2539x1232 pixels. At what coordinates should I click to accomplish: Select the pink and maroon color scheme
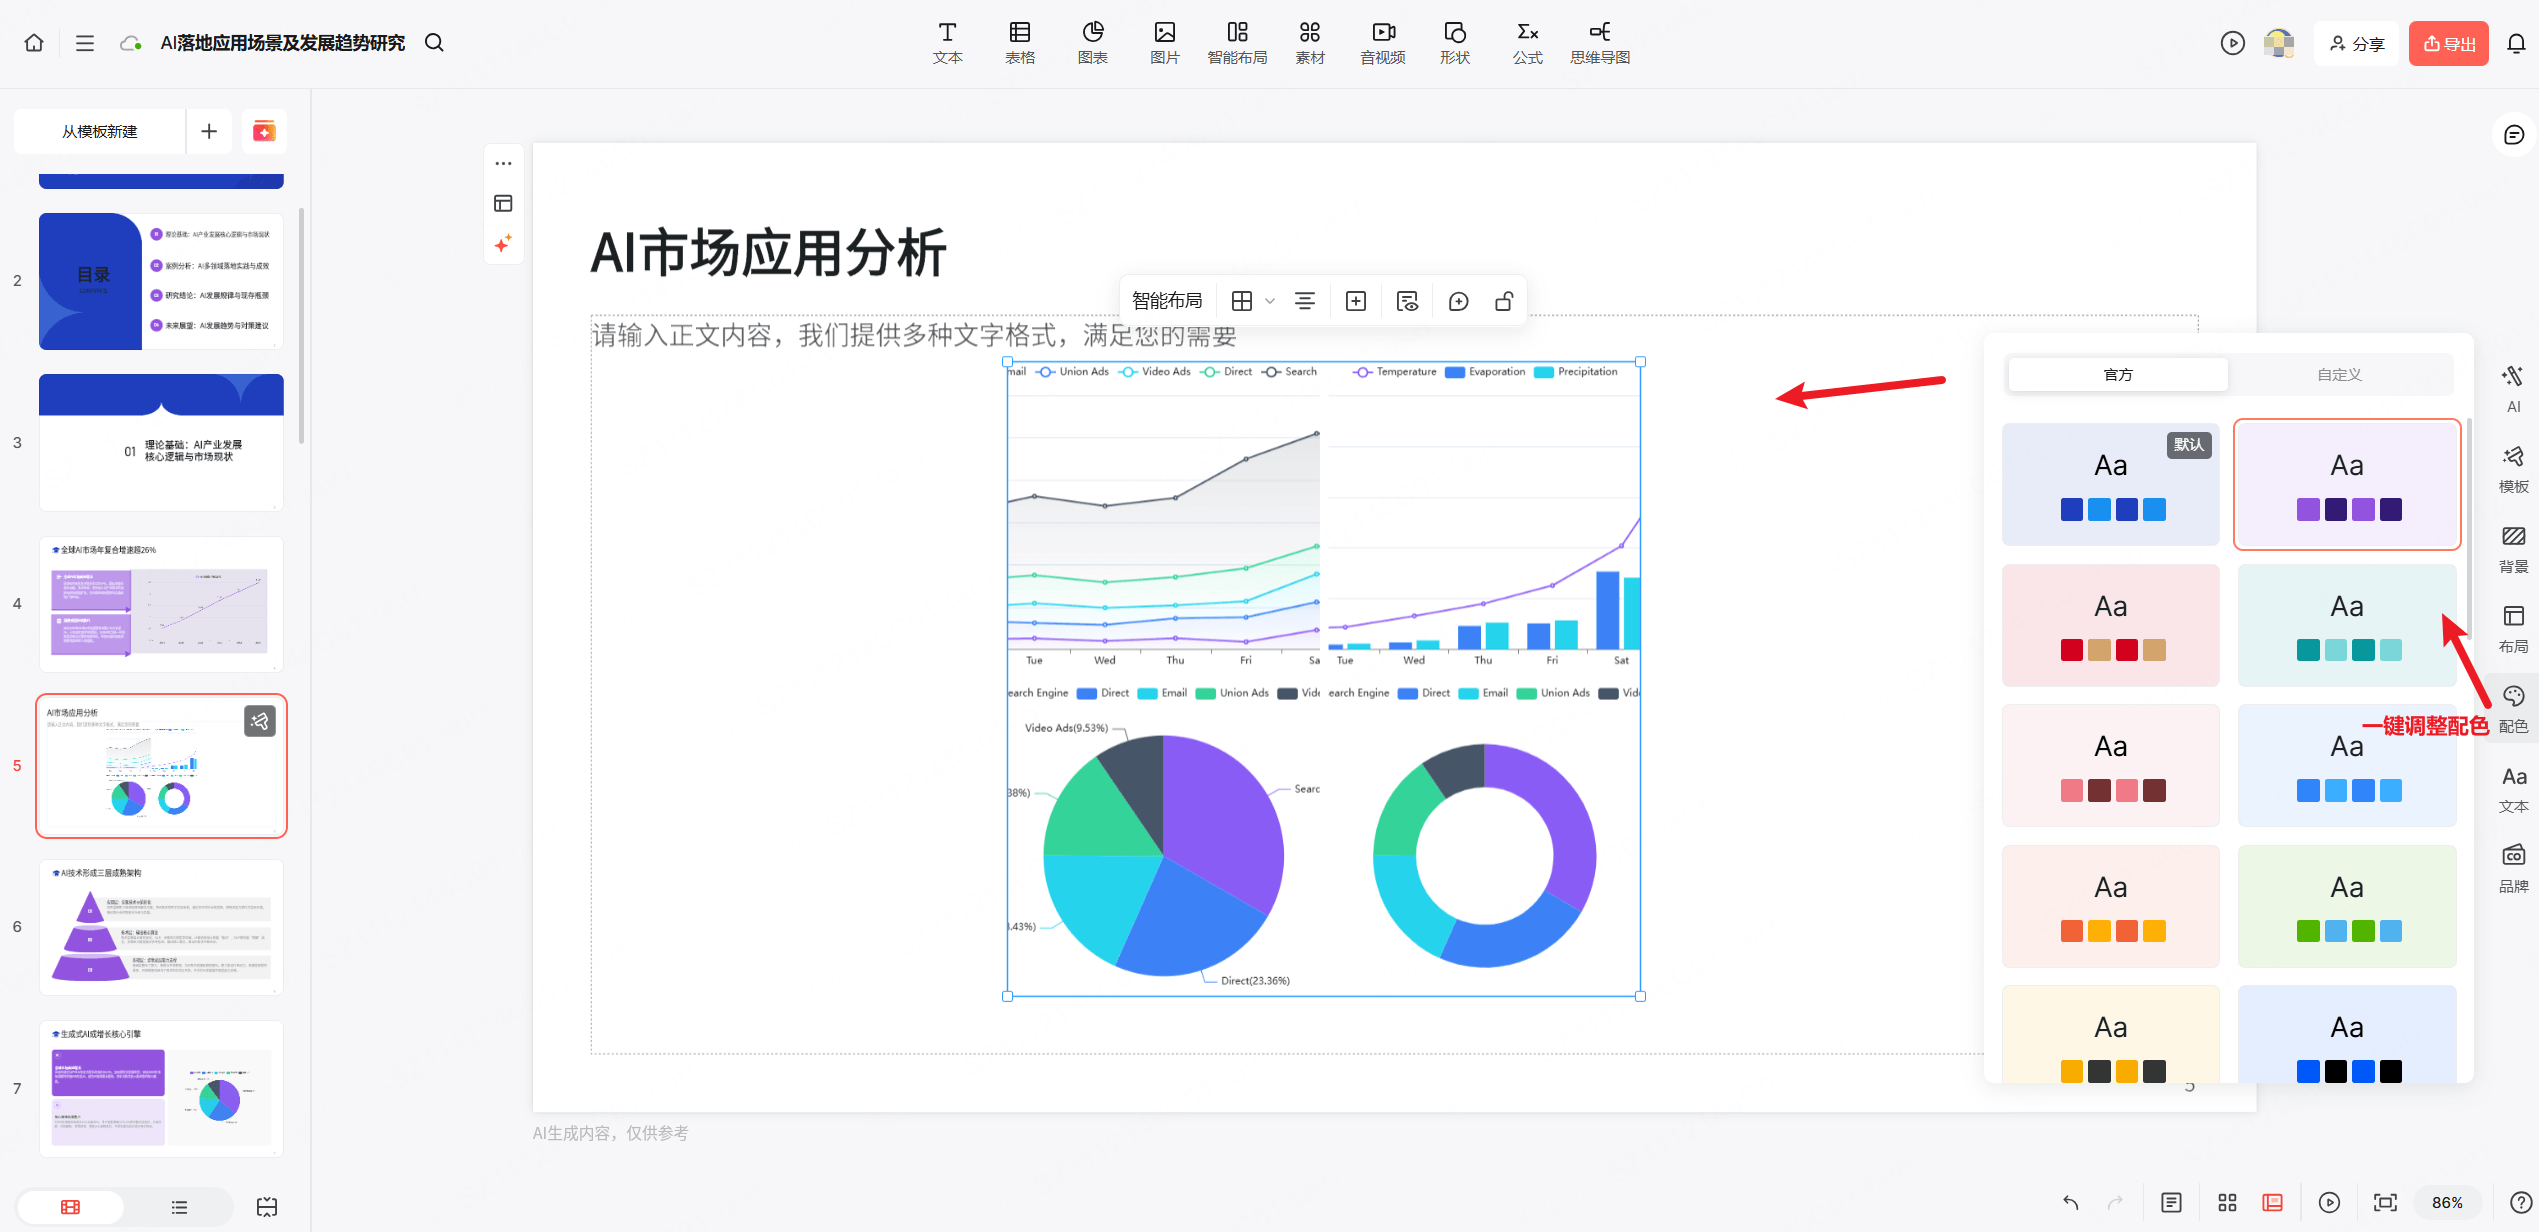coord(2111,766)
